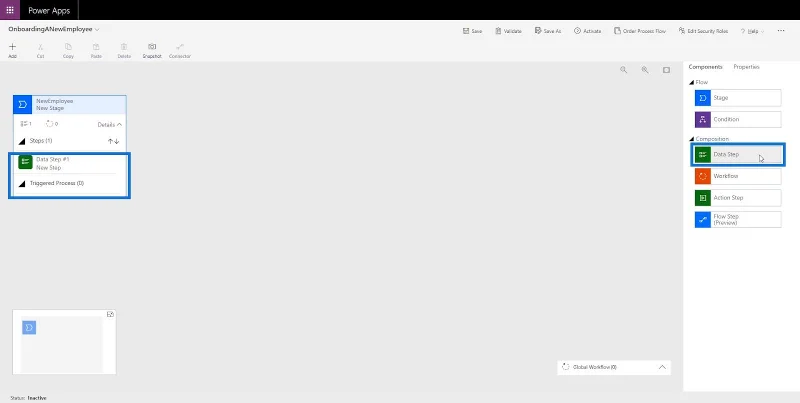800x403 pixels.
Task: Select the Action Step component
Action: (x=738, y=197)
